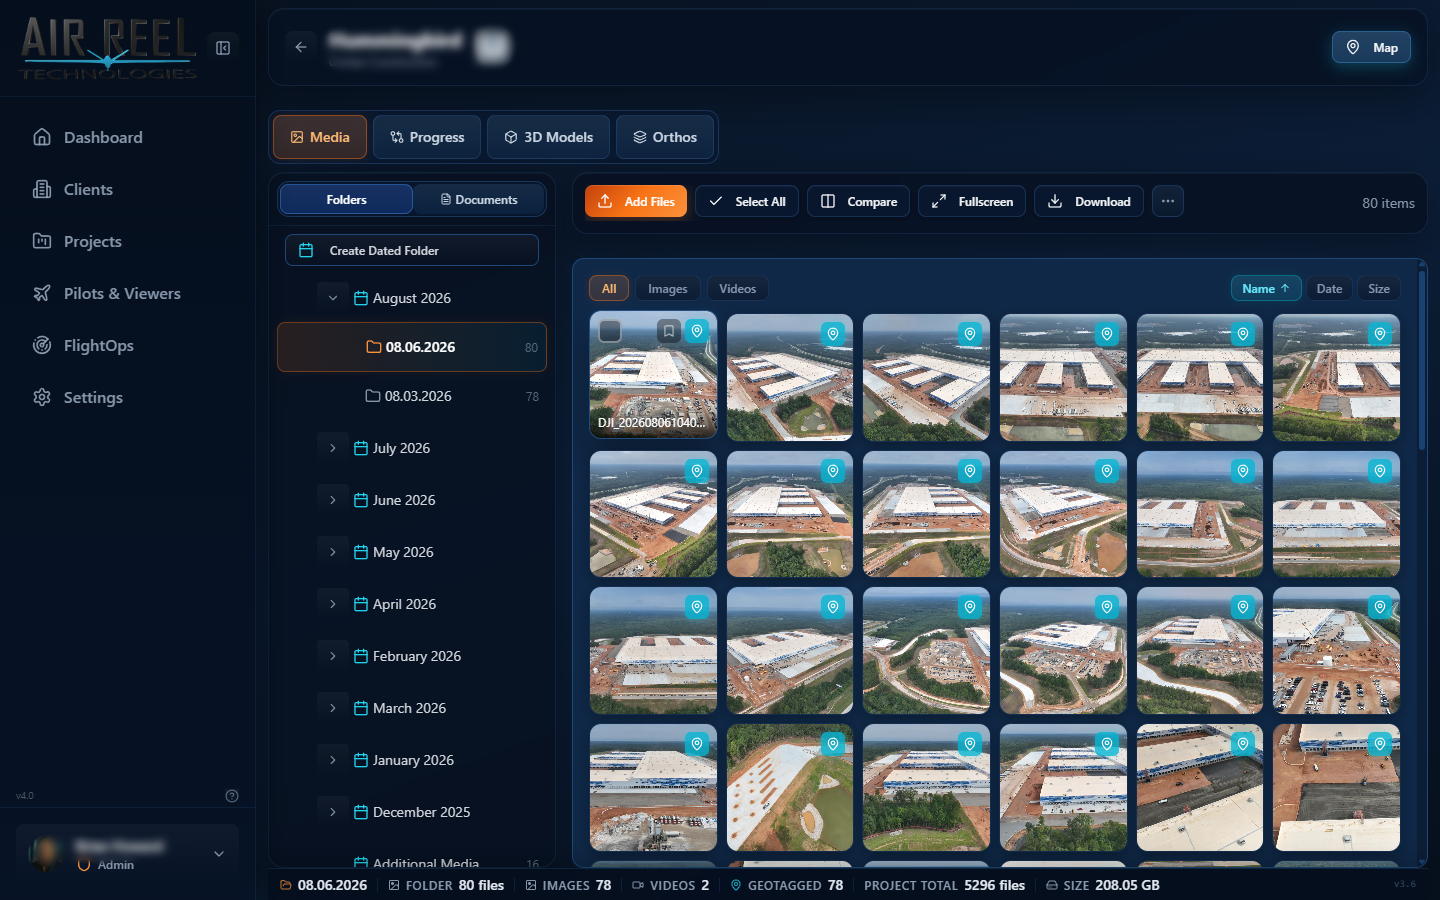Download the selected media
Viewport: 1440px width, 900px height.
tap(1089, 201)
